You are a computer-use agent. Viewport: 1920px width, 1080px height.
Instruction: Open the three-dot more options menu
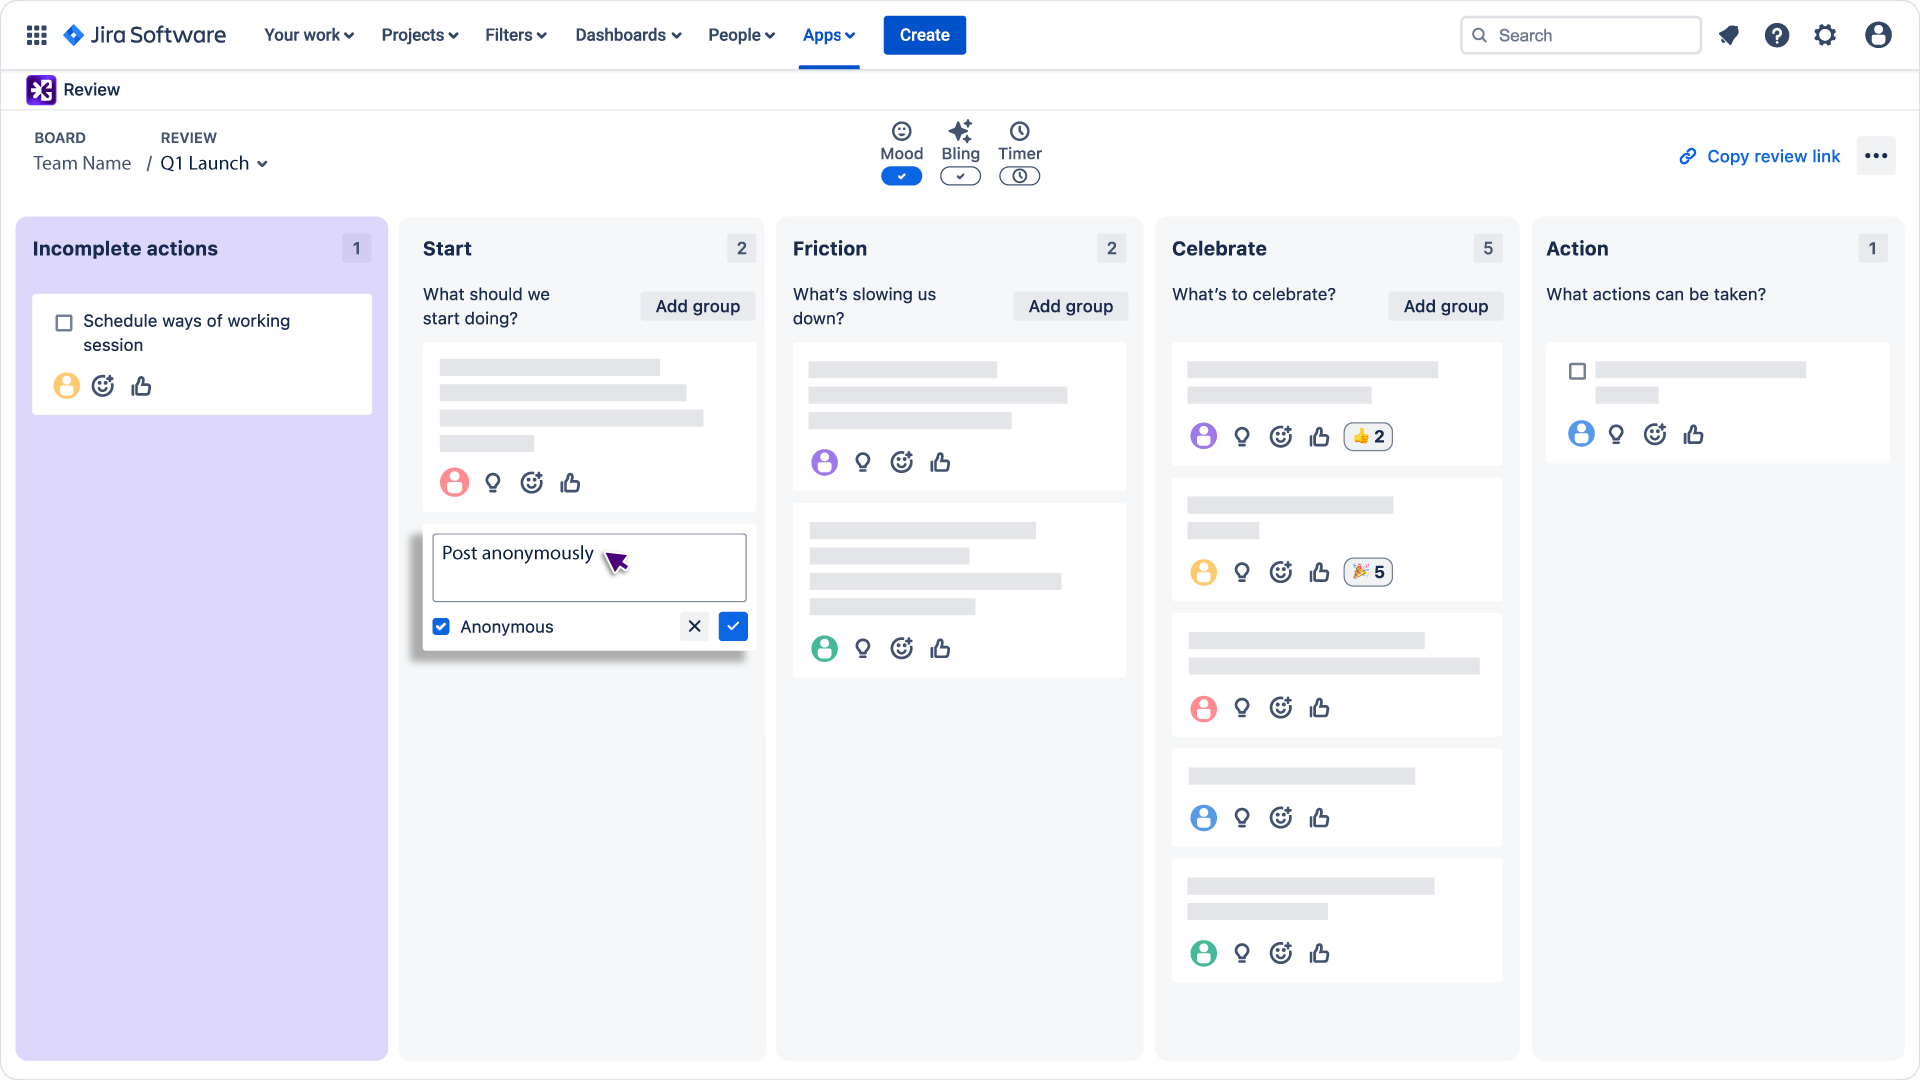point(1876,156)
